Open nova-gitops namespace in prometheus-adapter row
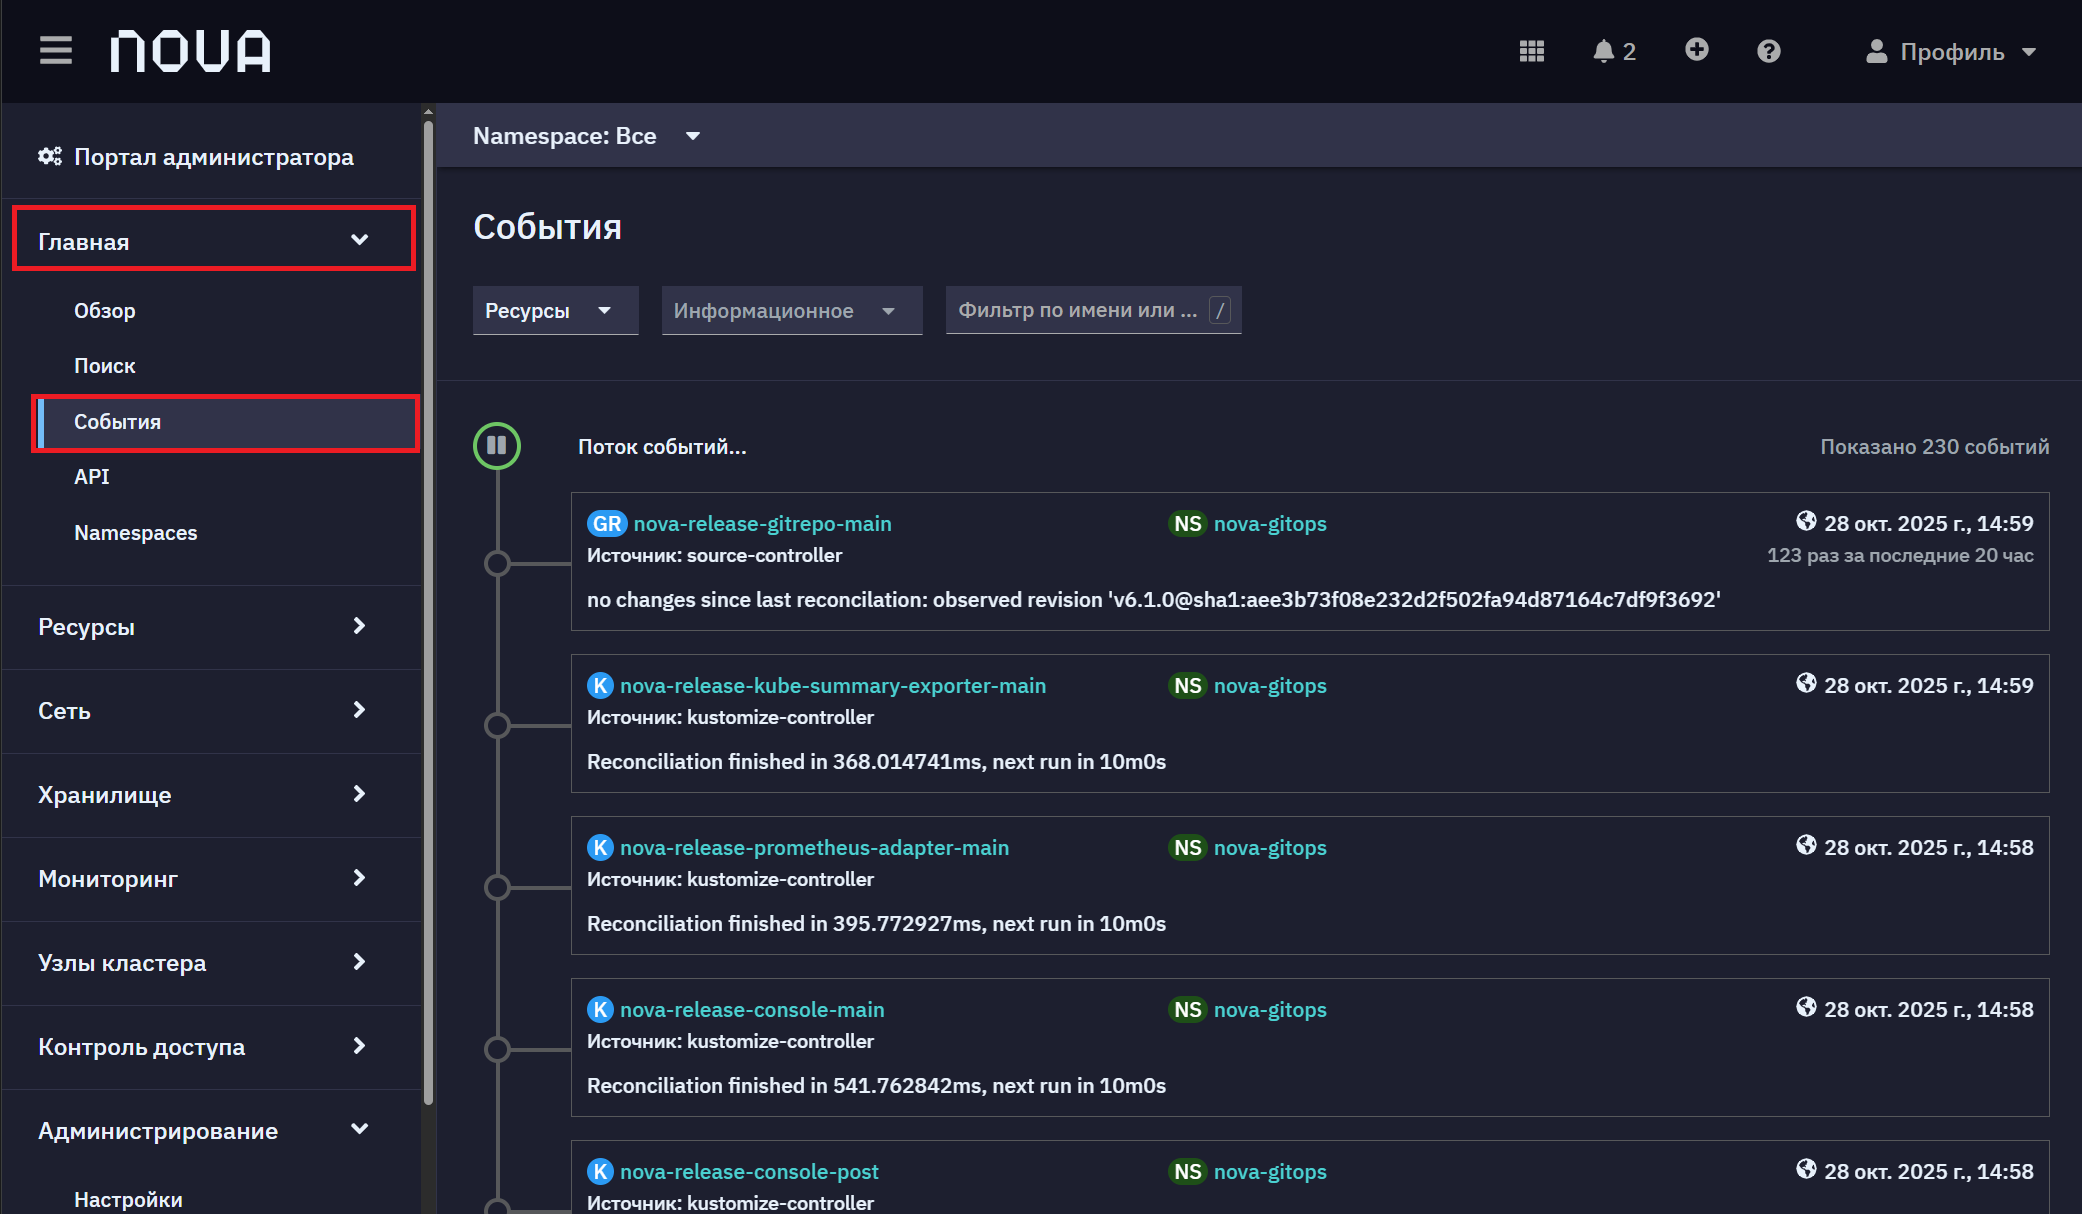Viewport: 2082px width, 1214px height. pyautogui.click(x=1270, y=848)
